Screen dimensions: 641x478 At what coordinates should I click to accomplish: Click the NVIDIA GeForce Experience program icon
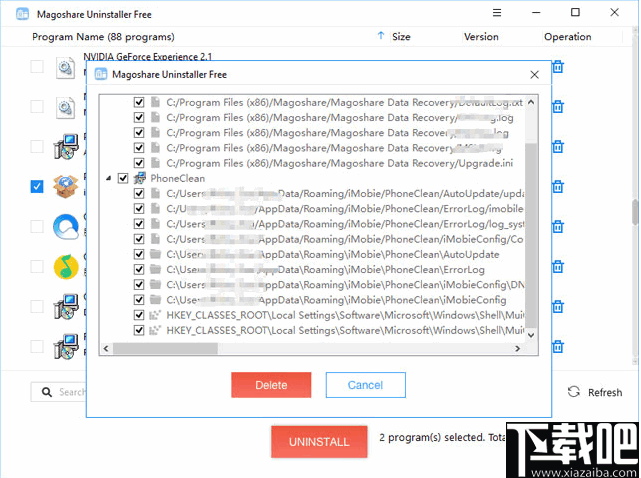(x=66, y=68)
